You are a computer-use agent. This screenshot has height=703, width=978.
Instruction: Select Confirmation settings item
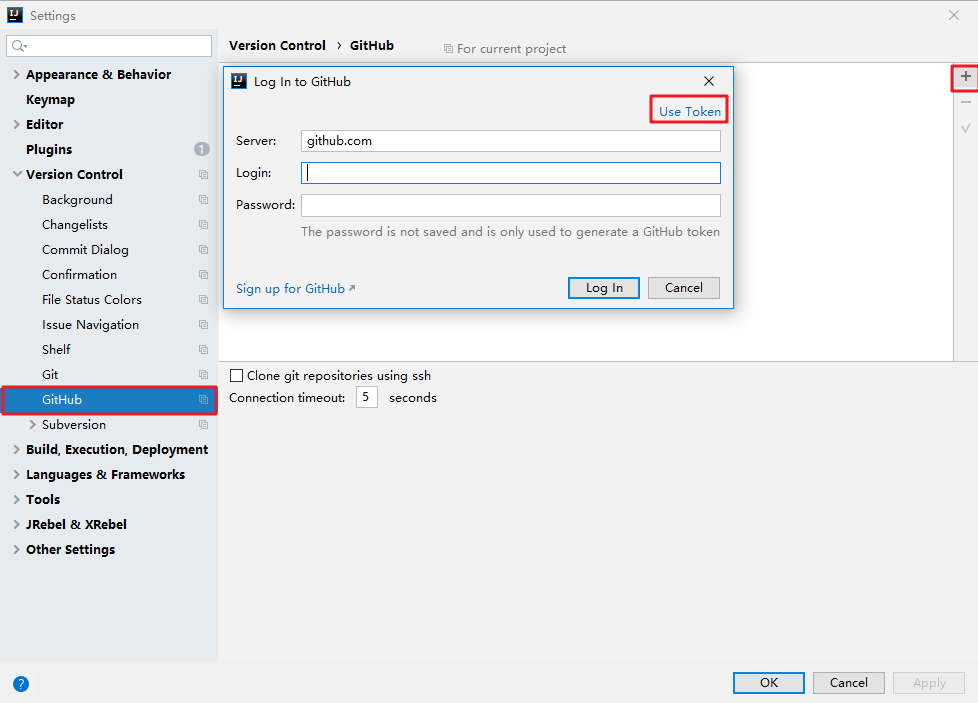pos(79,274)
